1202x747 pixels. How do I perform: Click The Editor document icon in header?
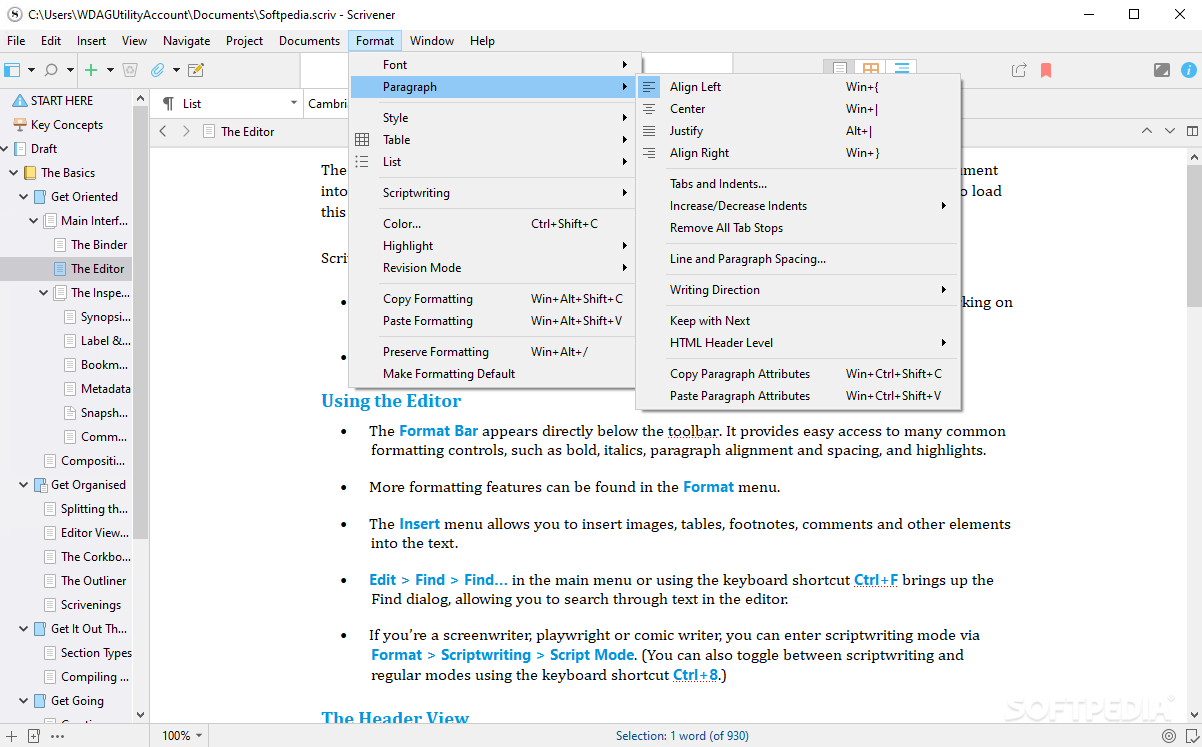[x=209, y=131]
